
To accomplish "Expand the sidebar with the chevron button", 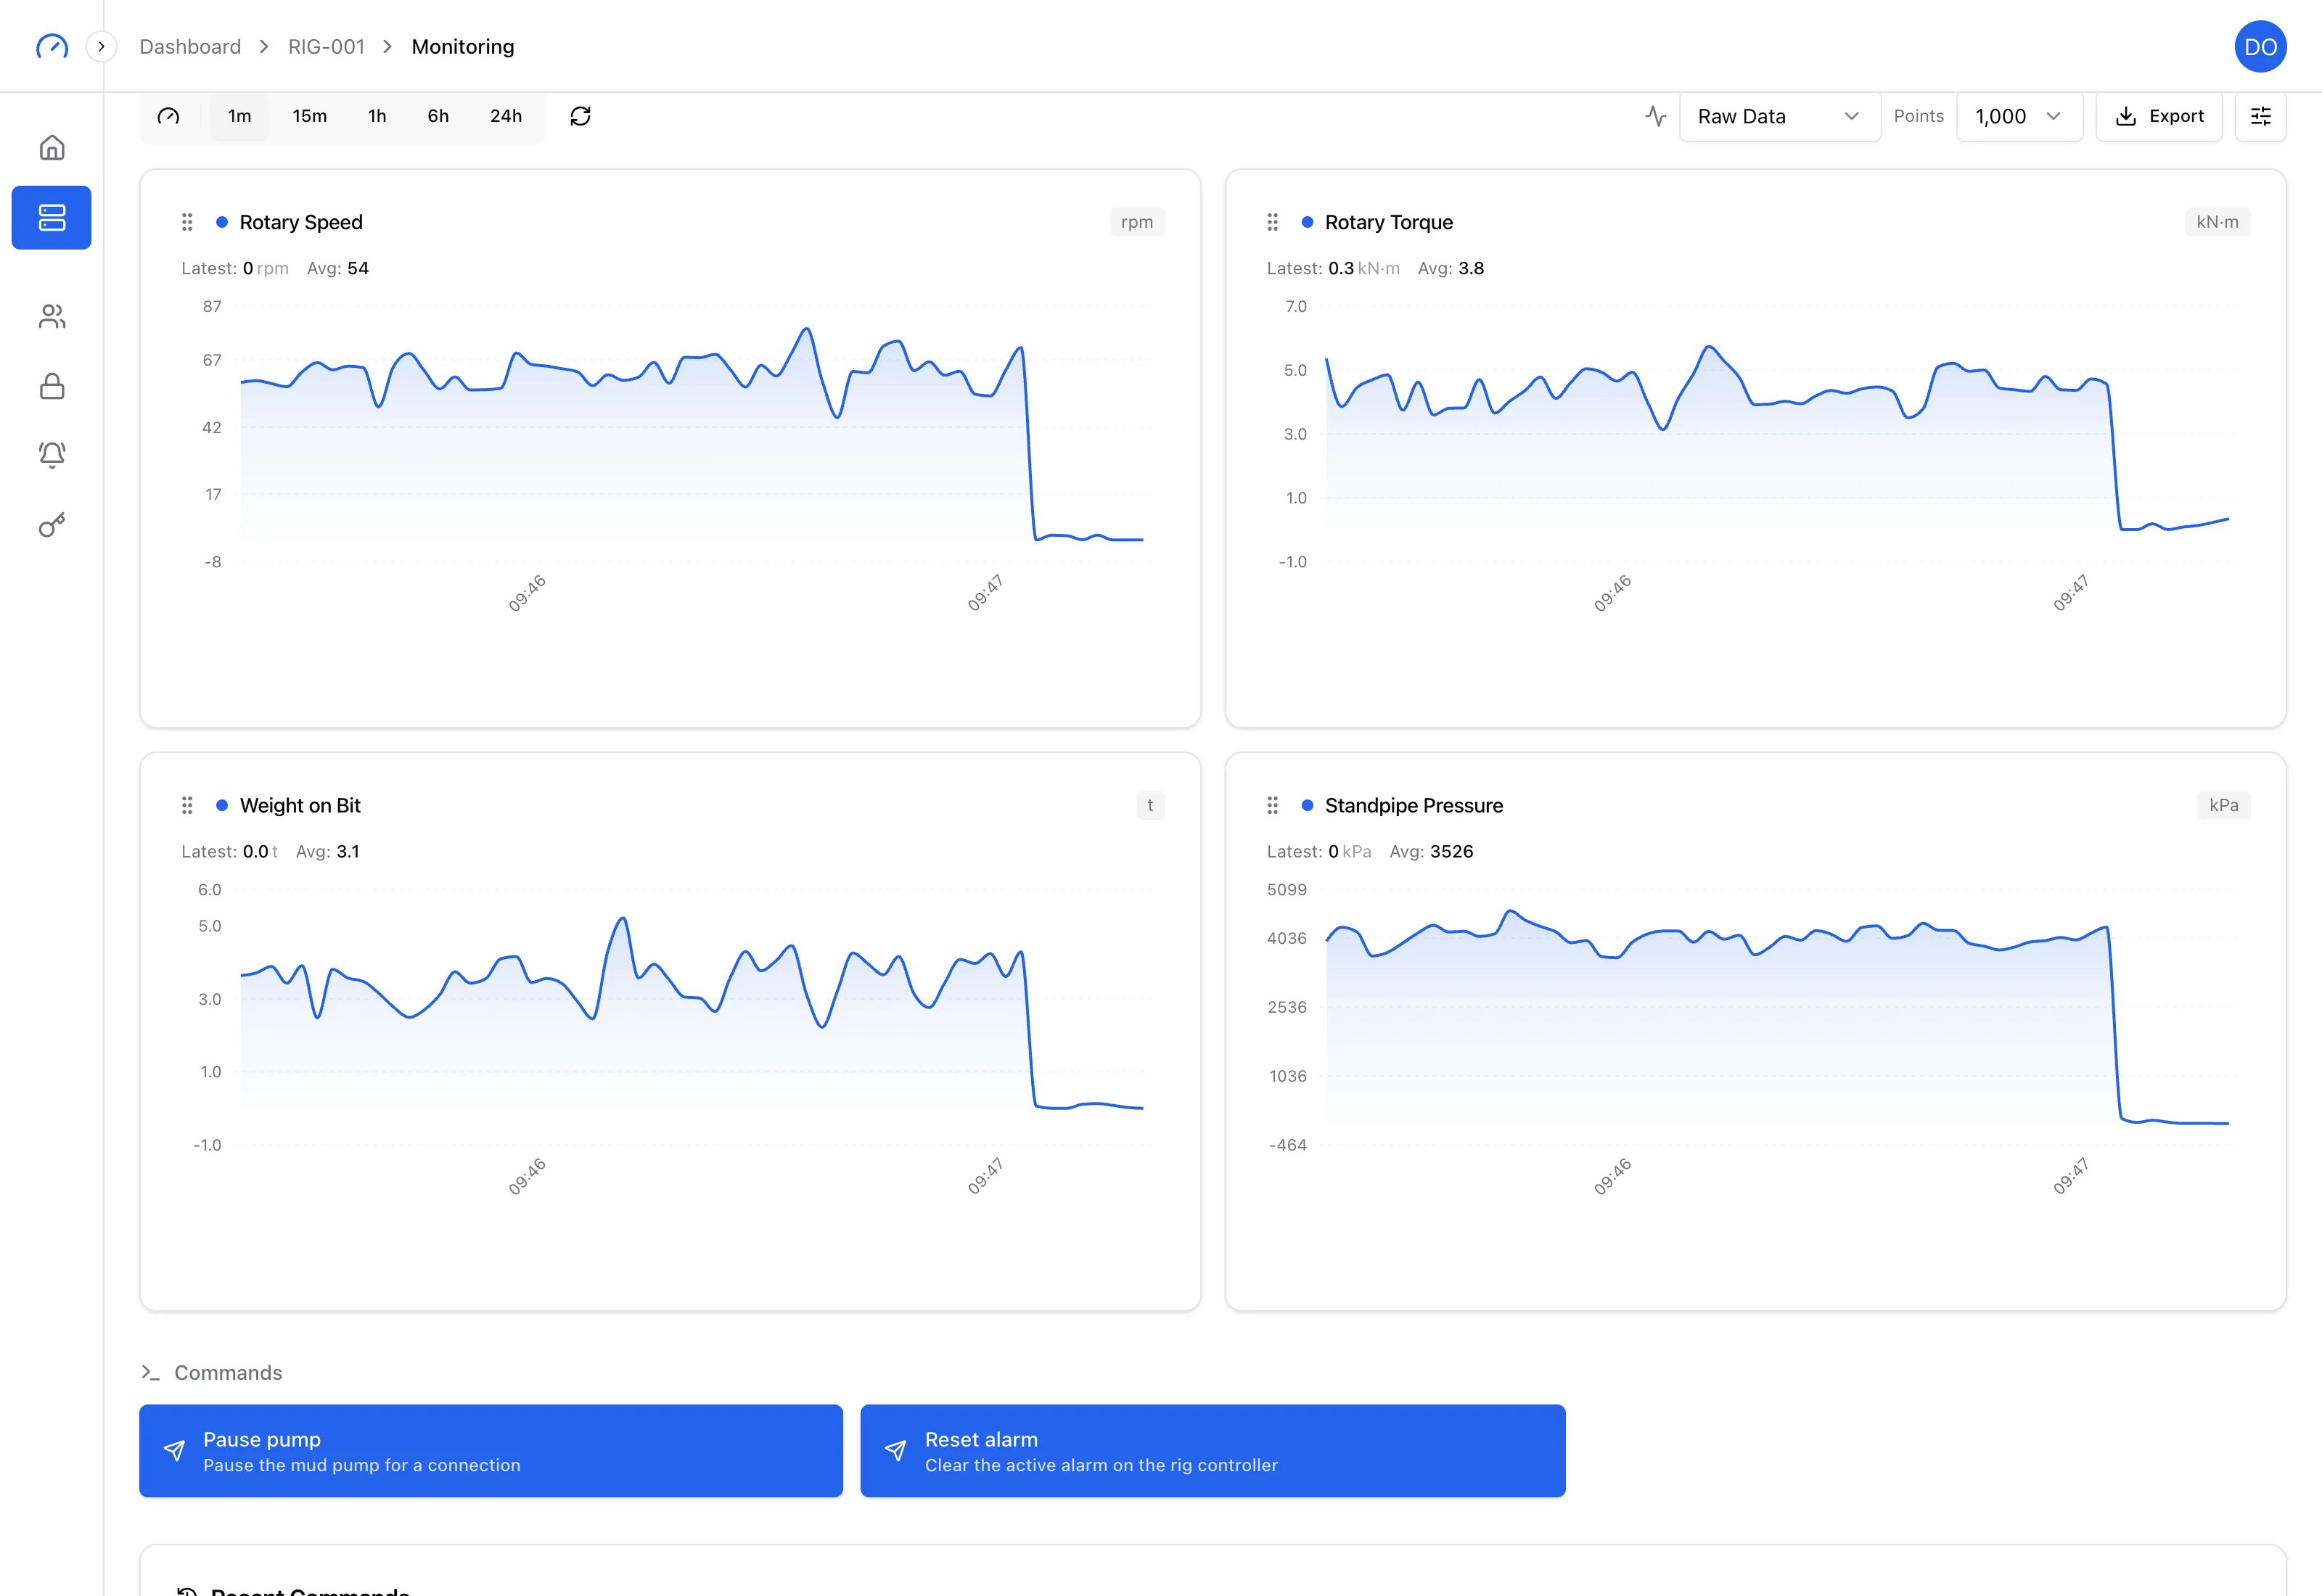I will click(101, 46).
